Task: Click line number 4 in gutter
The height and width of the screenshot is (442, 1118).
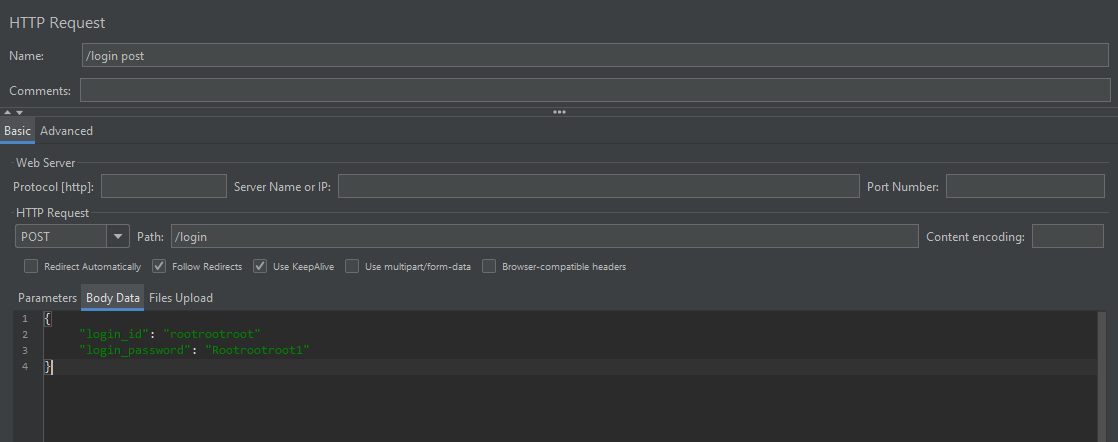Action: coord(25,366)
